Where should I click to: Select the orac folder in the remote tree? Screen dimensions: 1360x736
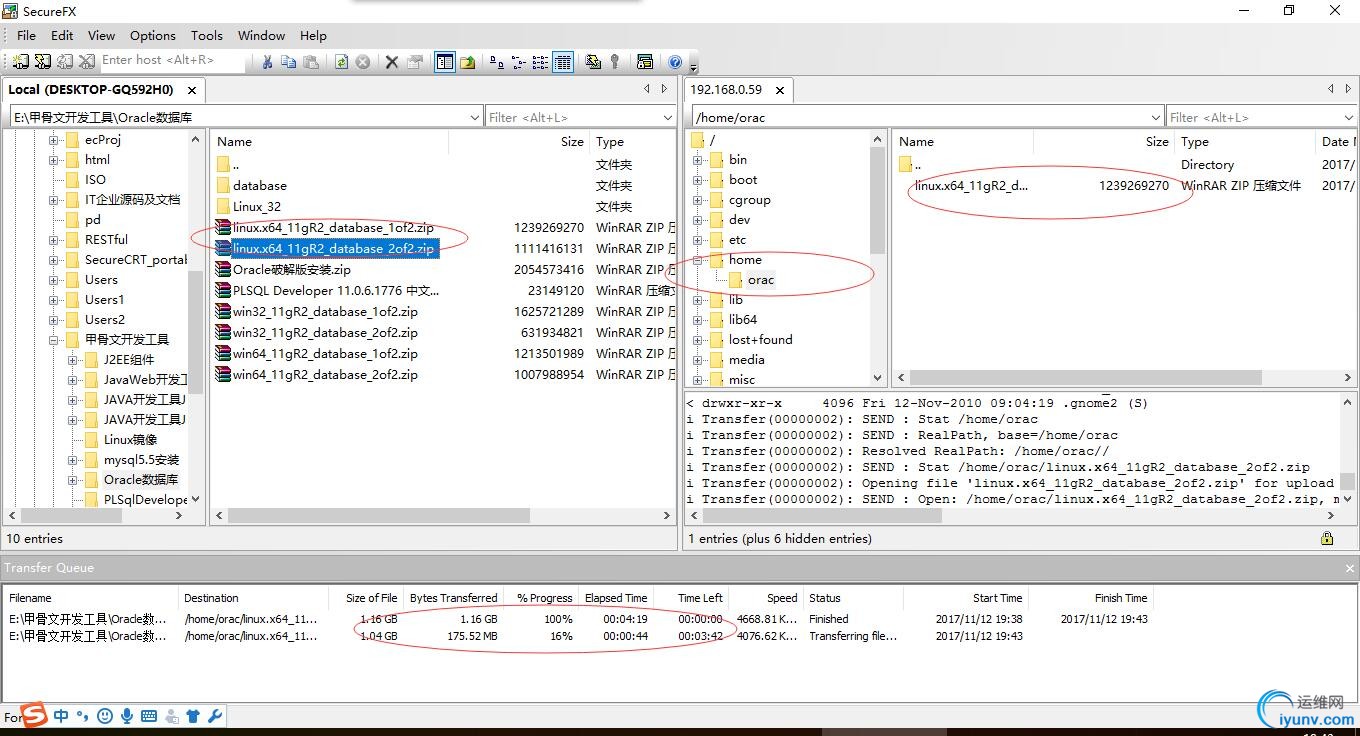coord(760,280)
